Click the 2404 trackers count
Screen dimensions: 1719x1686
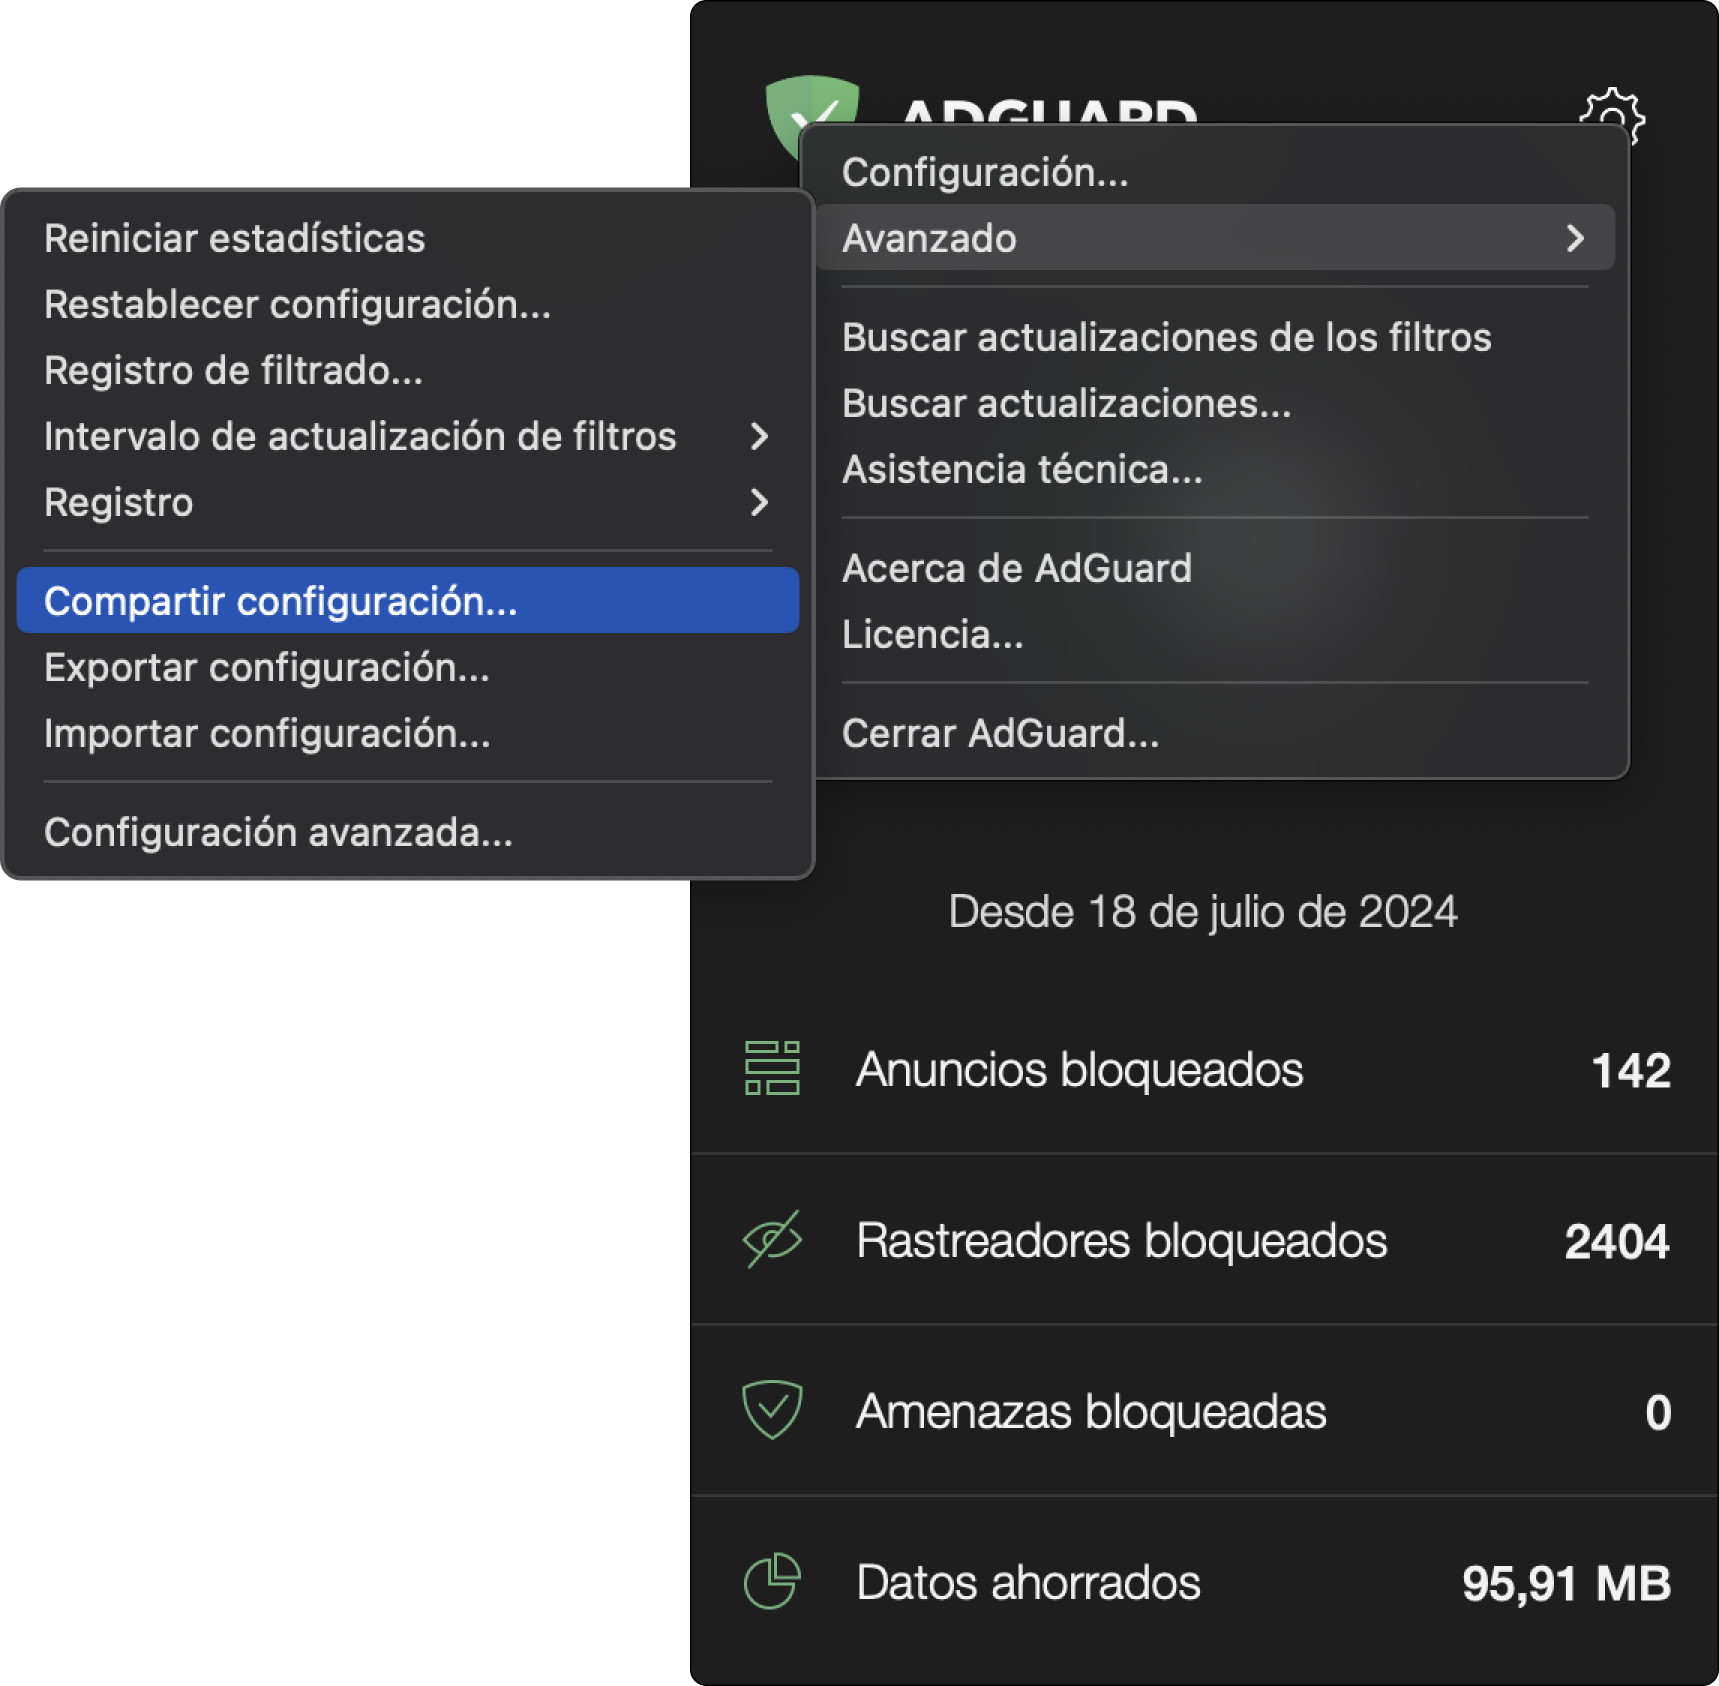1617,1241
